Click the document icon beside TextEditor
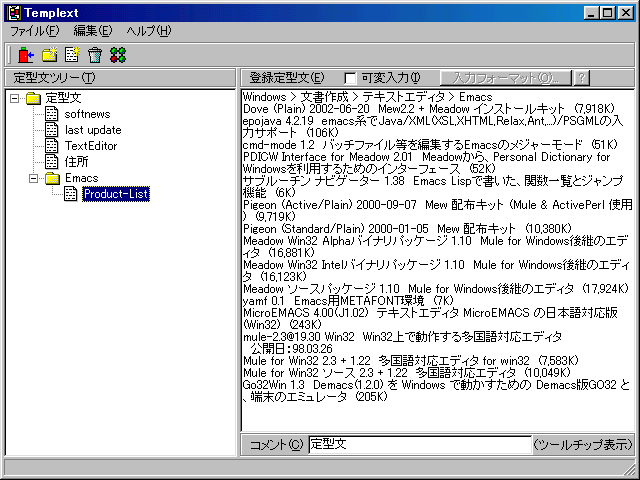This screenshot has height=480, width=640. click(x=52, y=146)
